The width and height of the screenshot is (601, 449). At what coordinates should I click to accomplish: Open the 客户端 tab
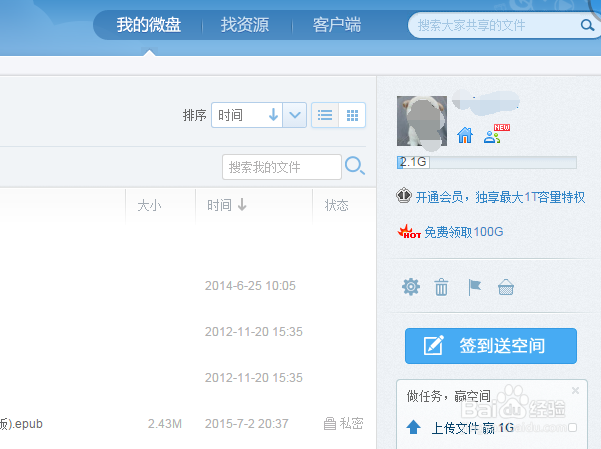point(337,25)
